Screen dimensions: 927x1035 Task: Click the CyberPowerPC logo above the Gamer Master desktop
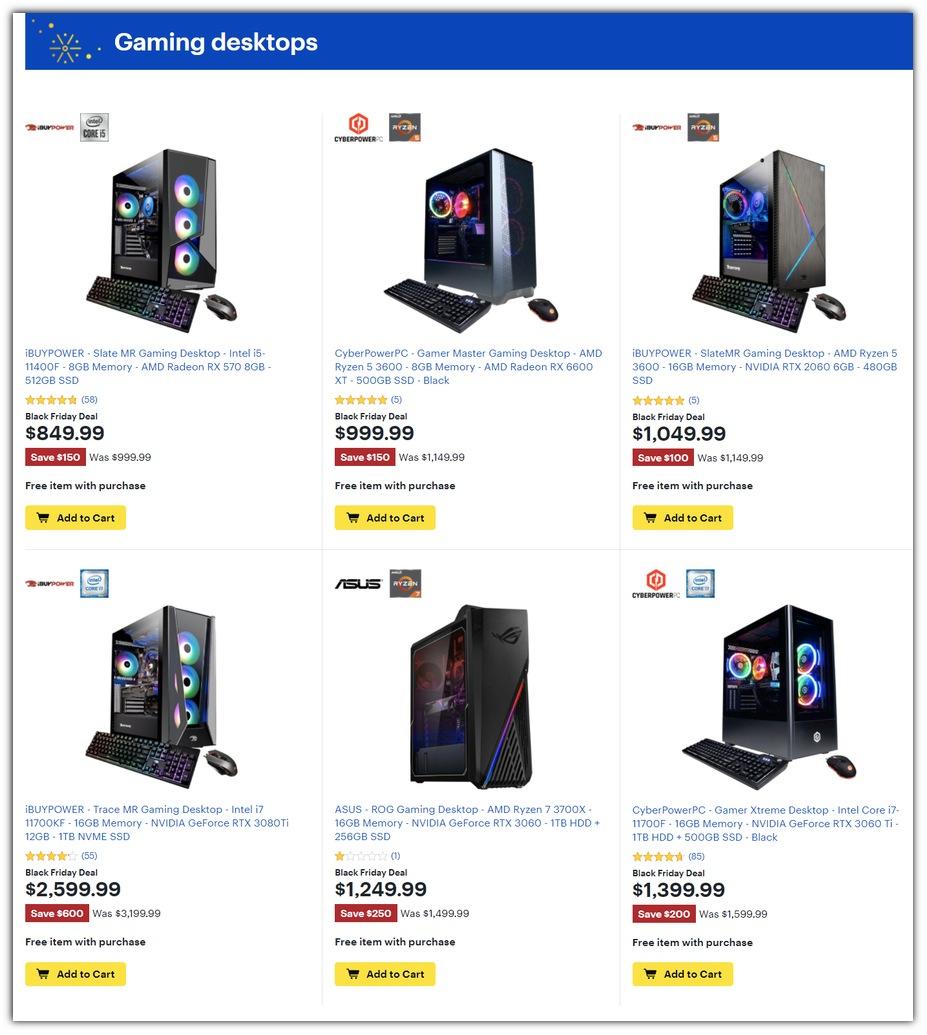point(359,127)
